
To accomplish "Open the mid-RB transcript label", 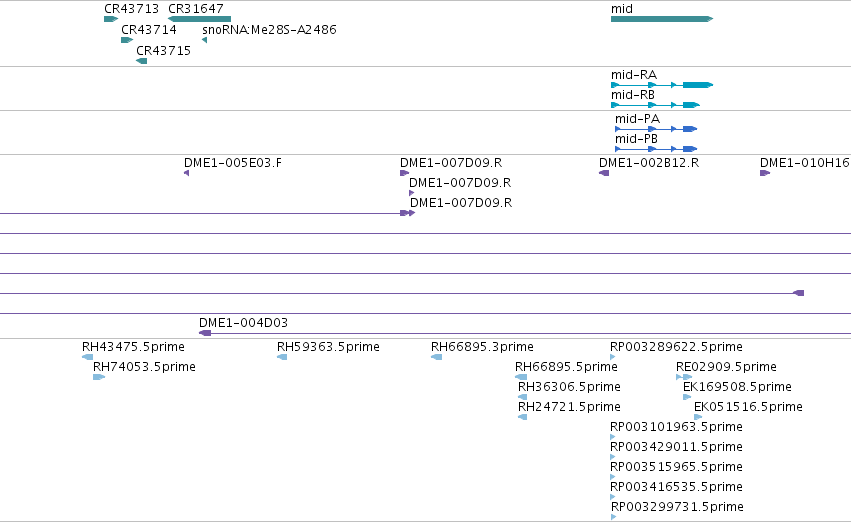I will [633, 95].
